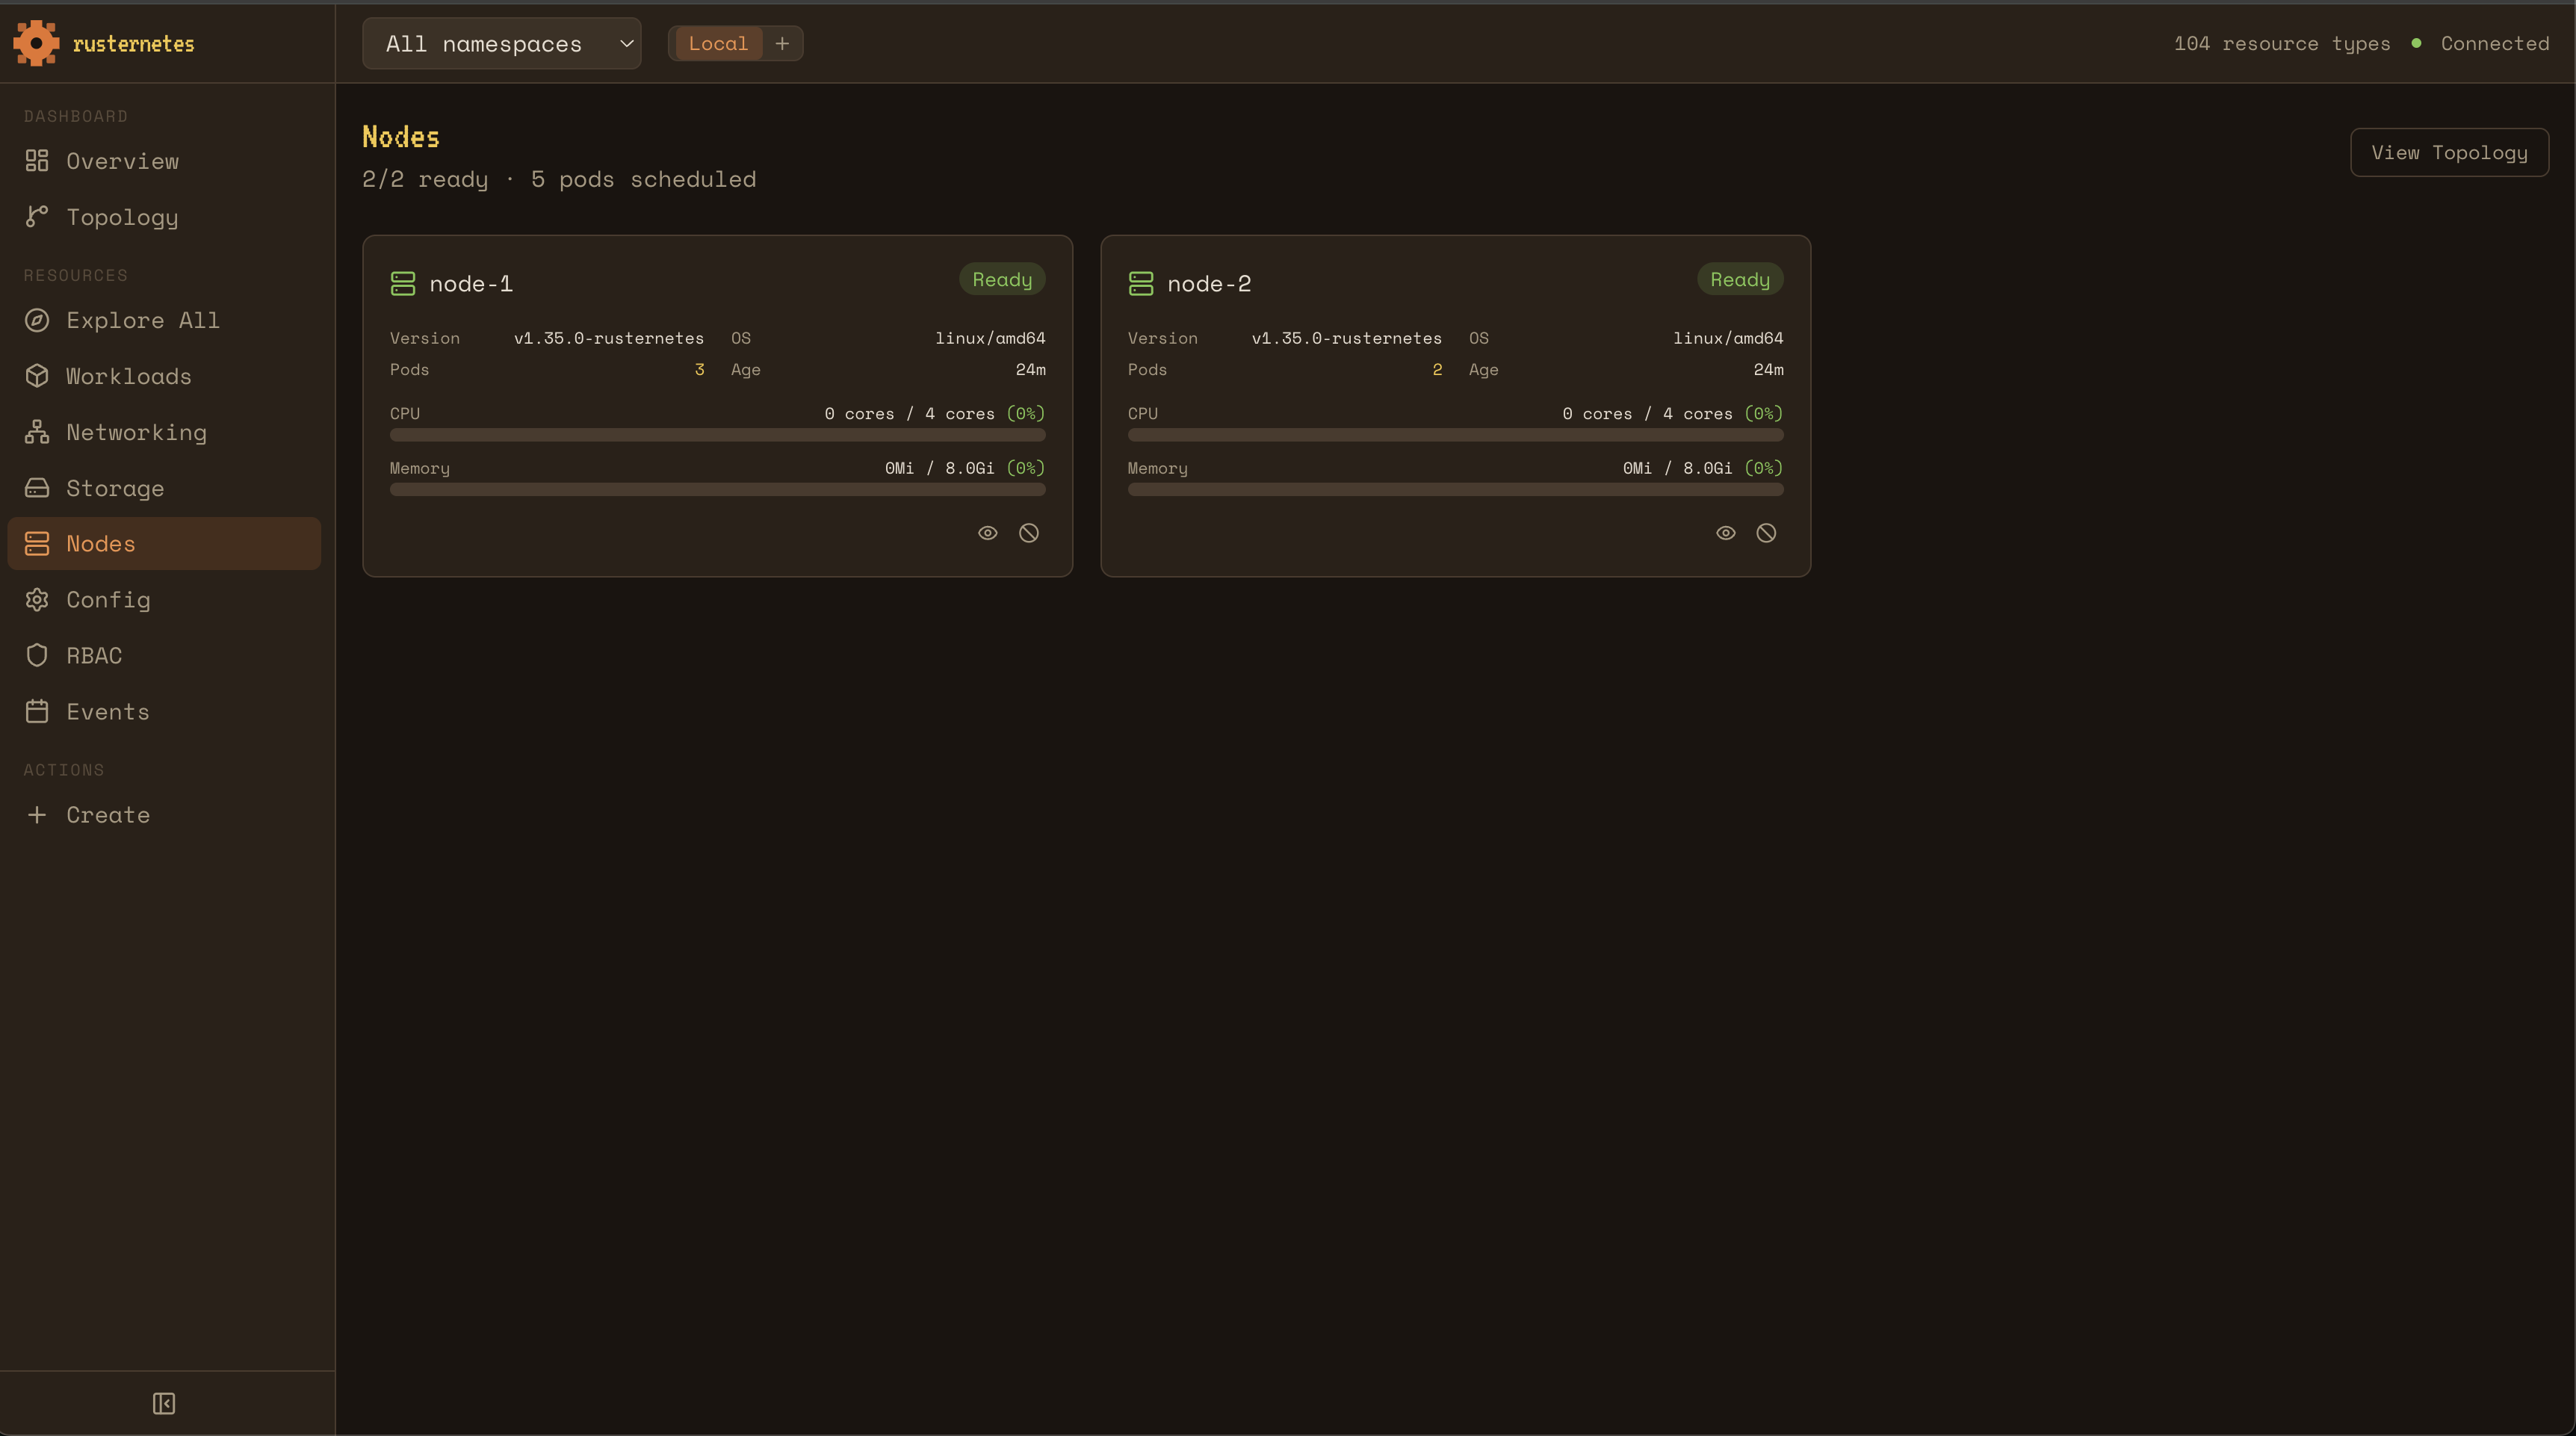Click the View Topology button

click(2448, 152)
